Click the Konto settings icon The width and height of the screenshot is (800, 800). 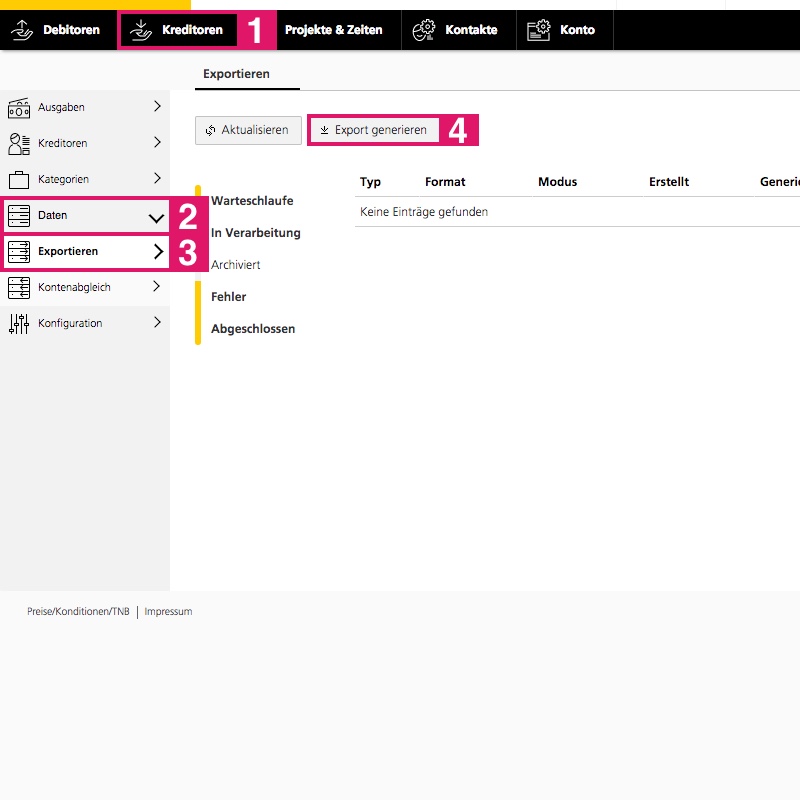pyautogui.click(x=539, y=30)
